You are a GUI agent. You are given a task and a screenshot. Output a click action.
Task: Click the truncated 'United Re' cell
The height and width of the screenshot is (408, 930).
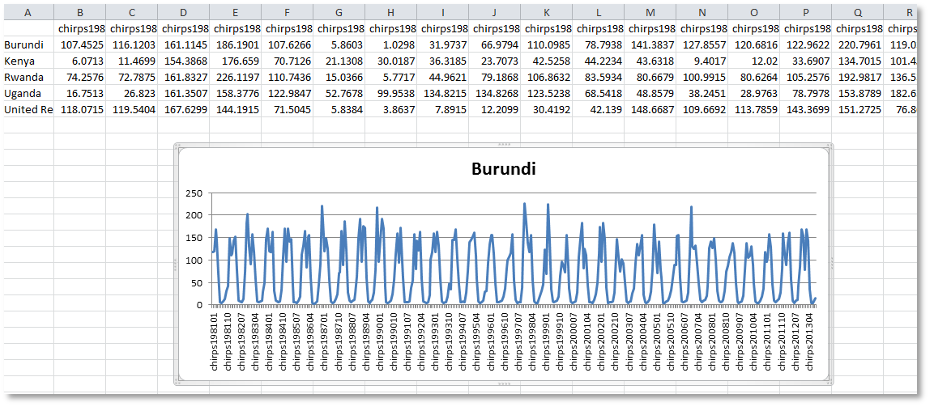coord(27,109)
